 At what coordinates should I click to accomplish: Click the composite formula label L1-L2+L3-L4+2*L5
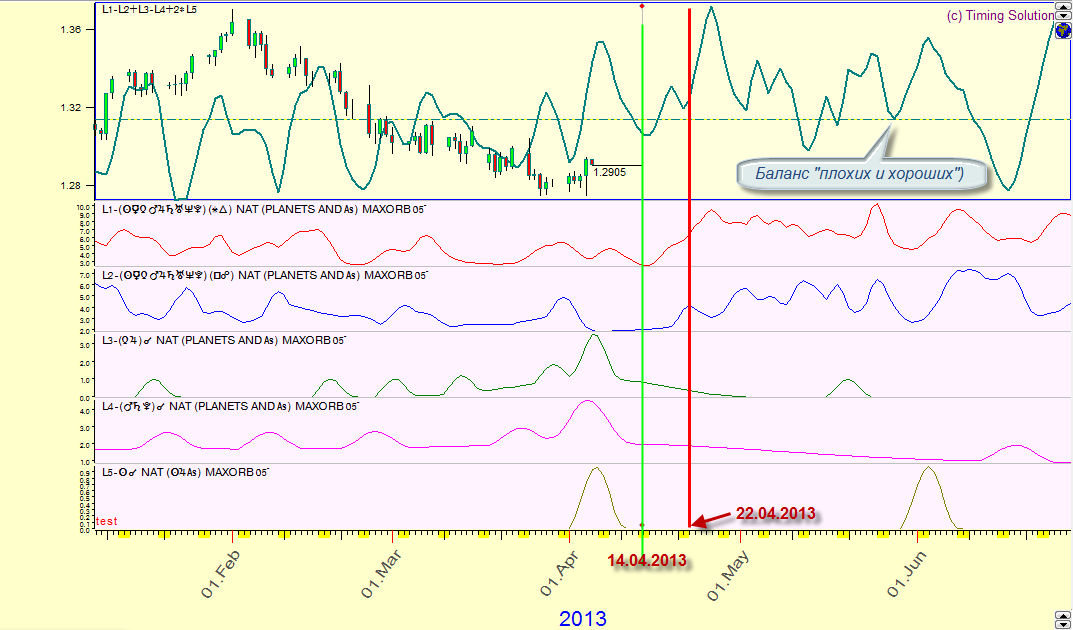[x=150, y=10]
